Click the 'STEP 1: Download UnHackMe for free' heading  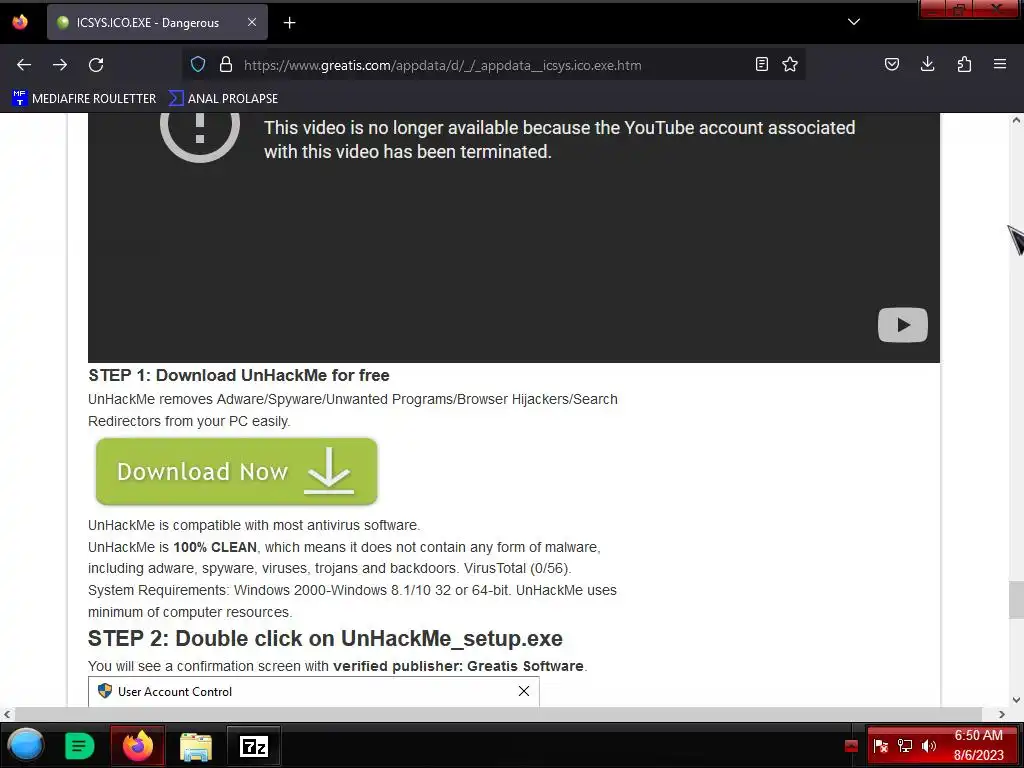click(239, 376)
